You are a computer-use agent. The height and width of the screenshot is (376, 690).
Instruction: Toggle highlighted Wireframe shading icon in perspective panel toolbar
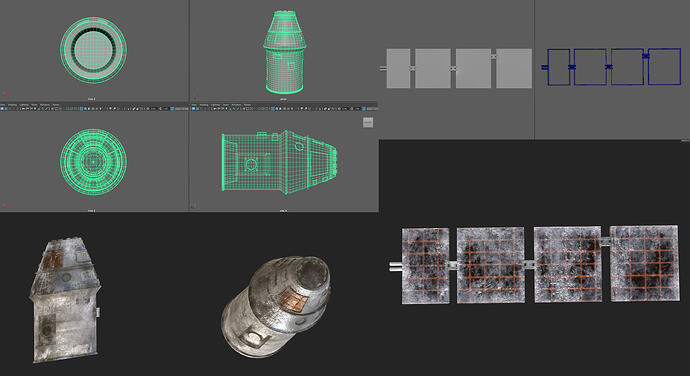pyautogui.click(x=272, y=109)
